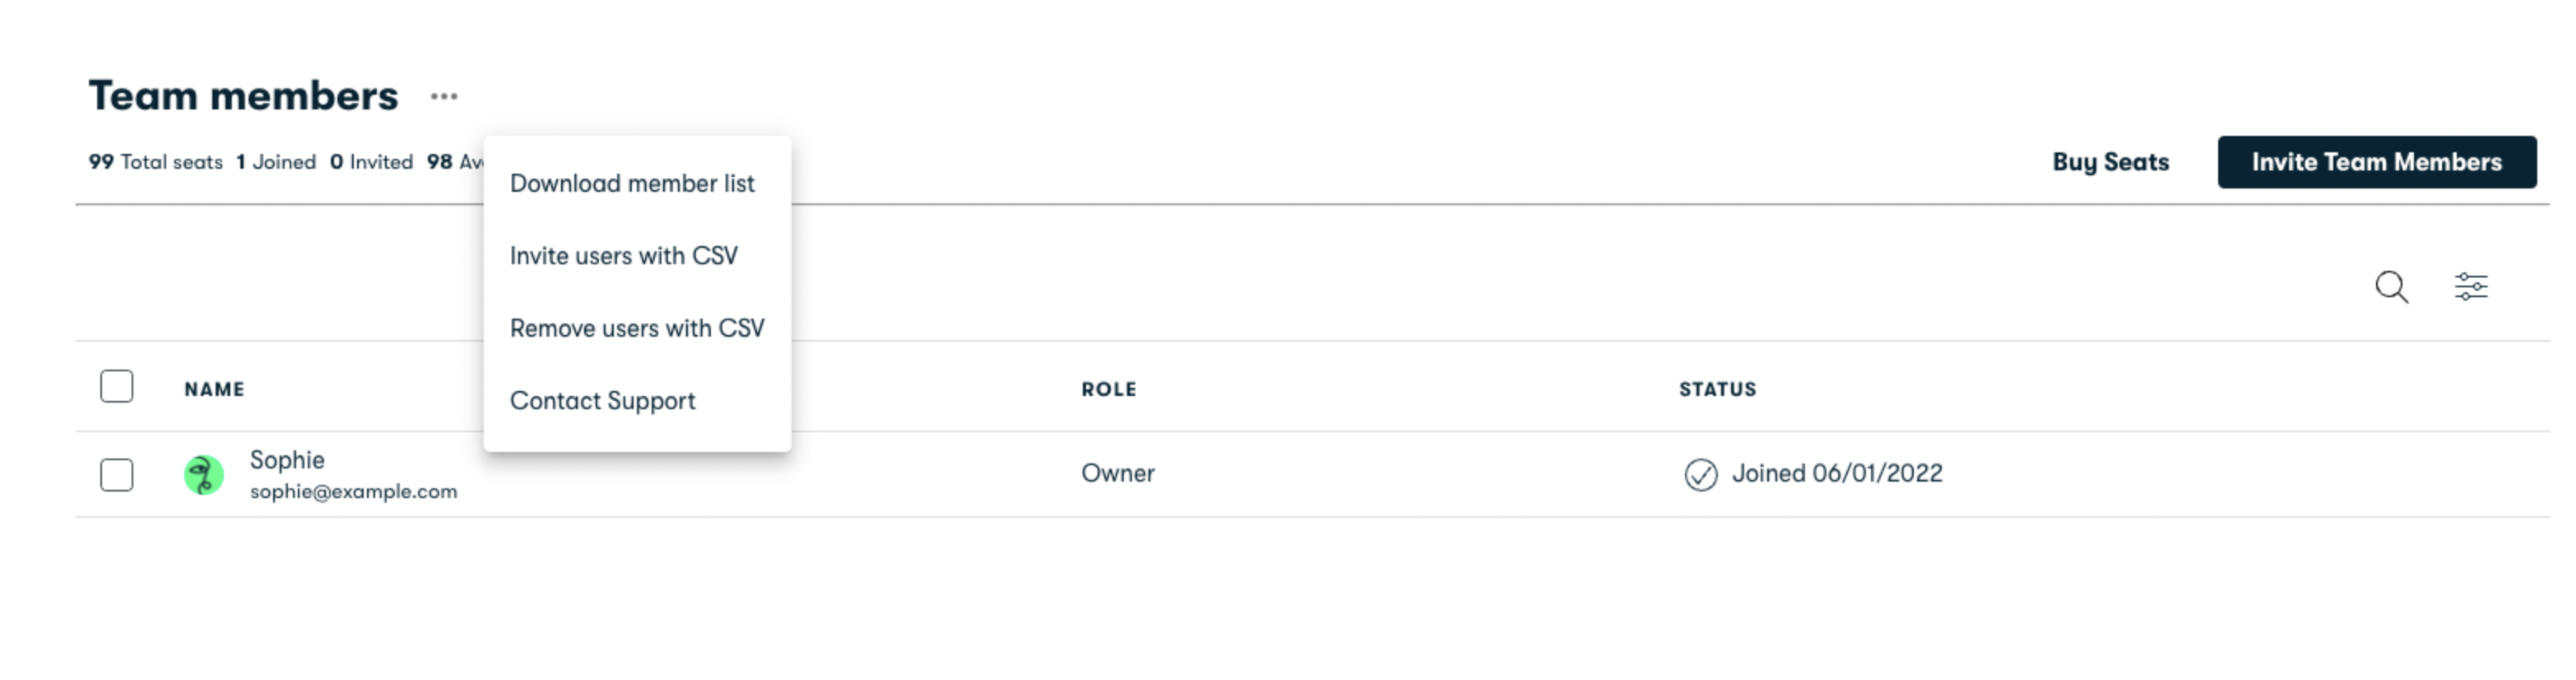Open the filter sliders icon
The width and height of the screenshot is (2576, 680).
2471,287
